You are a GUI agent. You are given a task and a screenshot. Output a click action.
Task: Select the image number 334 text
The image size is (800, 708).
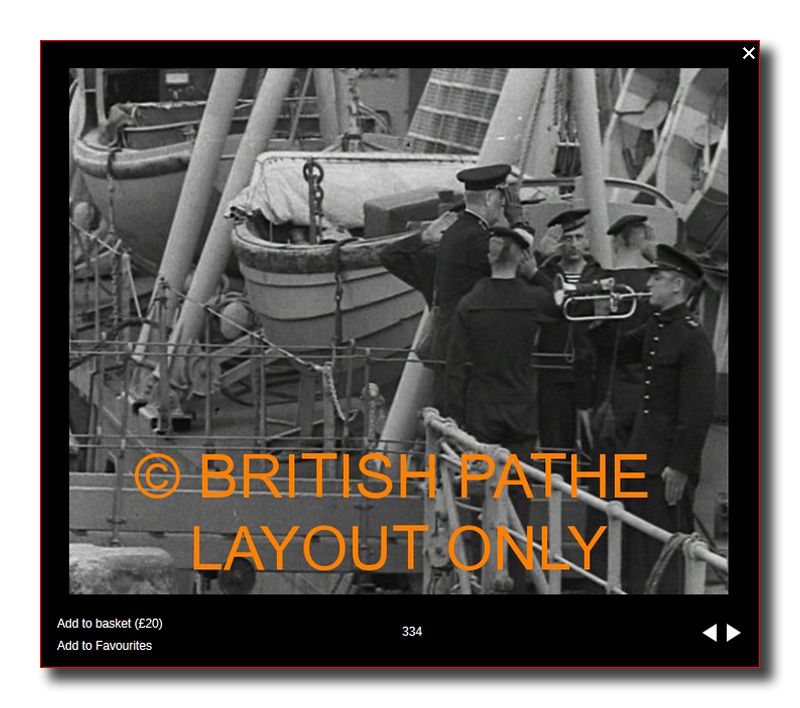pos(412,631)
